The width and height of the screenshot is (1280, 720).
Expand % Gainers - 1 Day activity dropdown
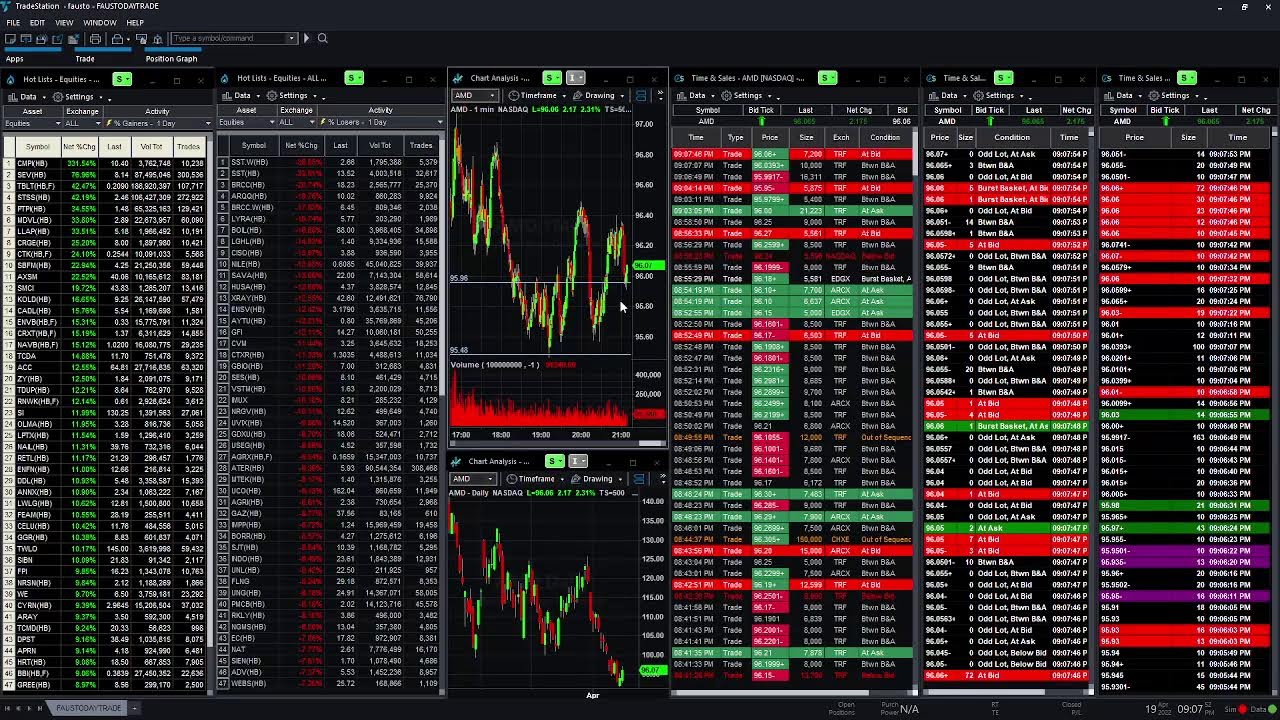click(x=209, y=123)
